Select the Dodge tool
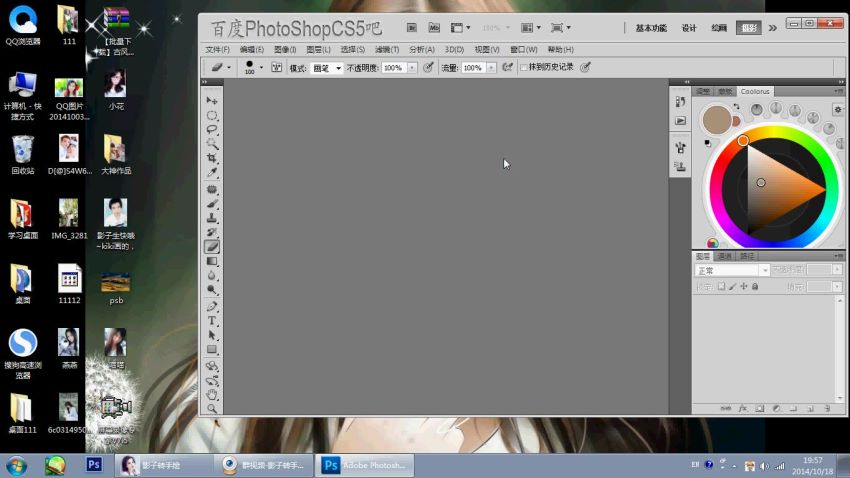The width and height of the screenshot is (850, 478). point(212,289)
